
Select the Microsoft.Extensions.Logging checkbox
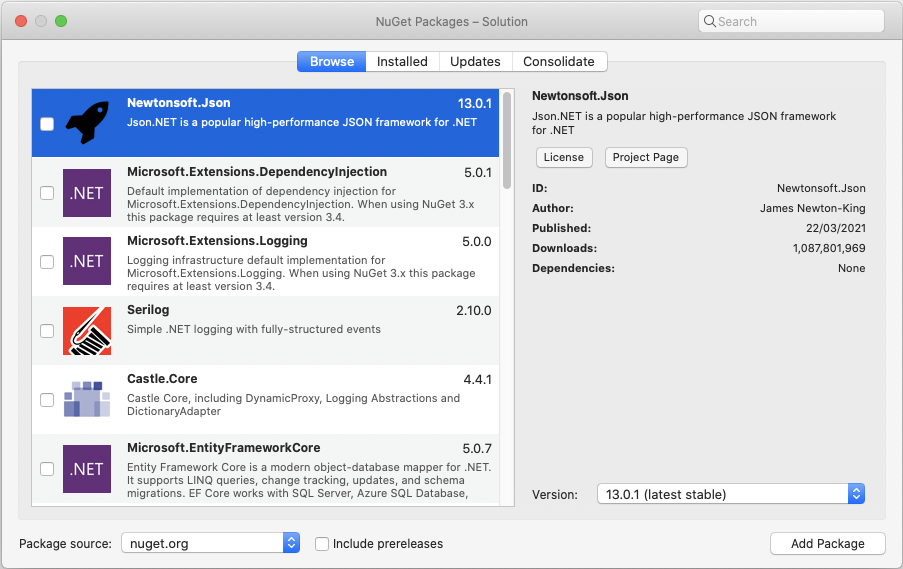click(47, 262)
